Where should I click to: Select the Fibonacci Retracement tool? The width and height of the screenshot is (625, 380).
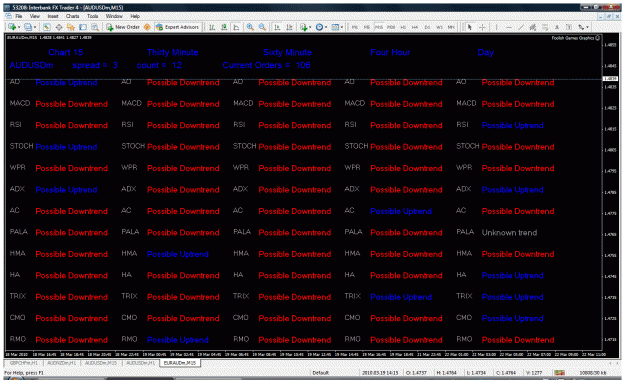click(x=545, y=27)
